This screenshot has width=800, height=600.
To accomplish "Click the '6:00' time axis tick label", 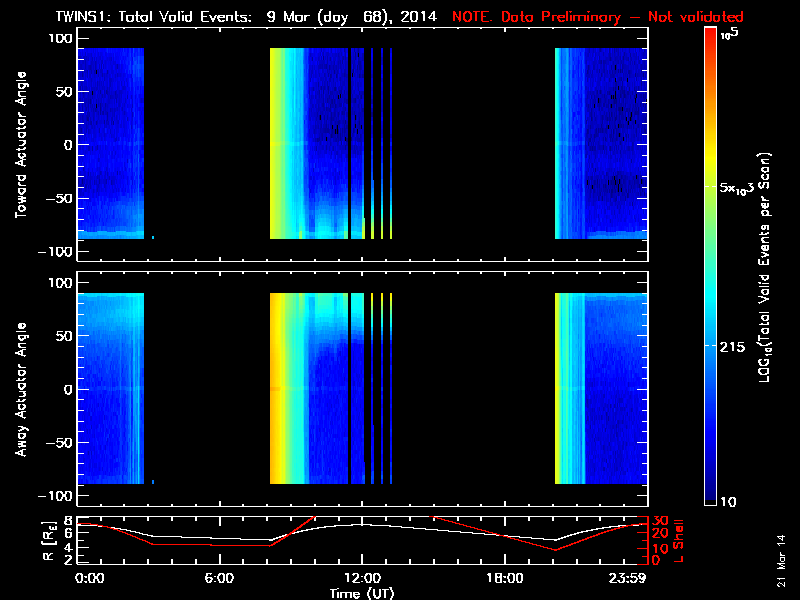I will coord(219,578).
